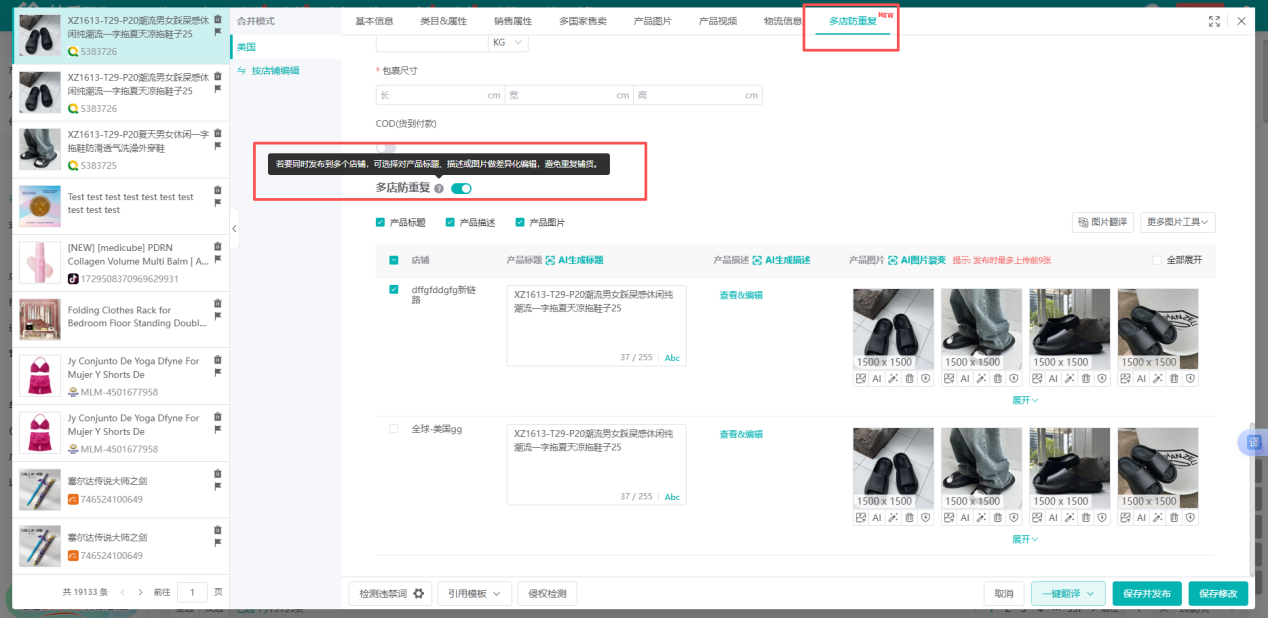Uncheck the 产品标题 checkbox
This screenshot has width=1268, height=618.
[380, 222]
